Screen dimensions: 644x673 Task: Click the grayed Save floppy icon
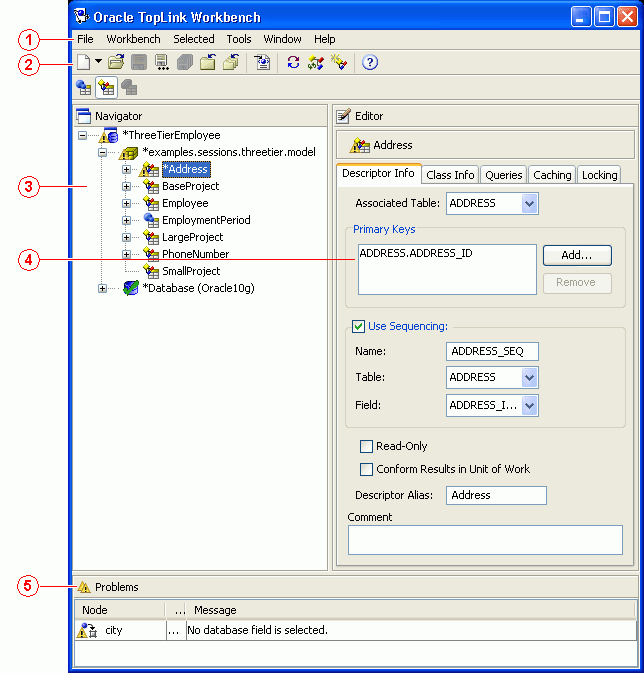point(139,63)
